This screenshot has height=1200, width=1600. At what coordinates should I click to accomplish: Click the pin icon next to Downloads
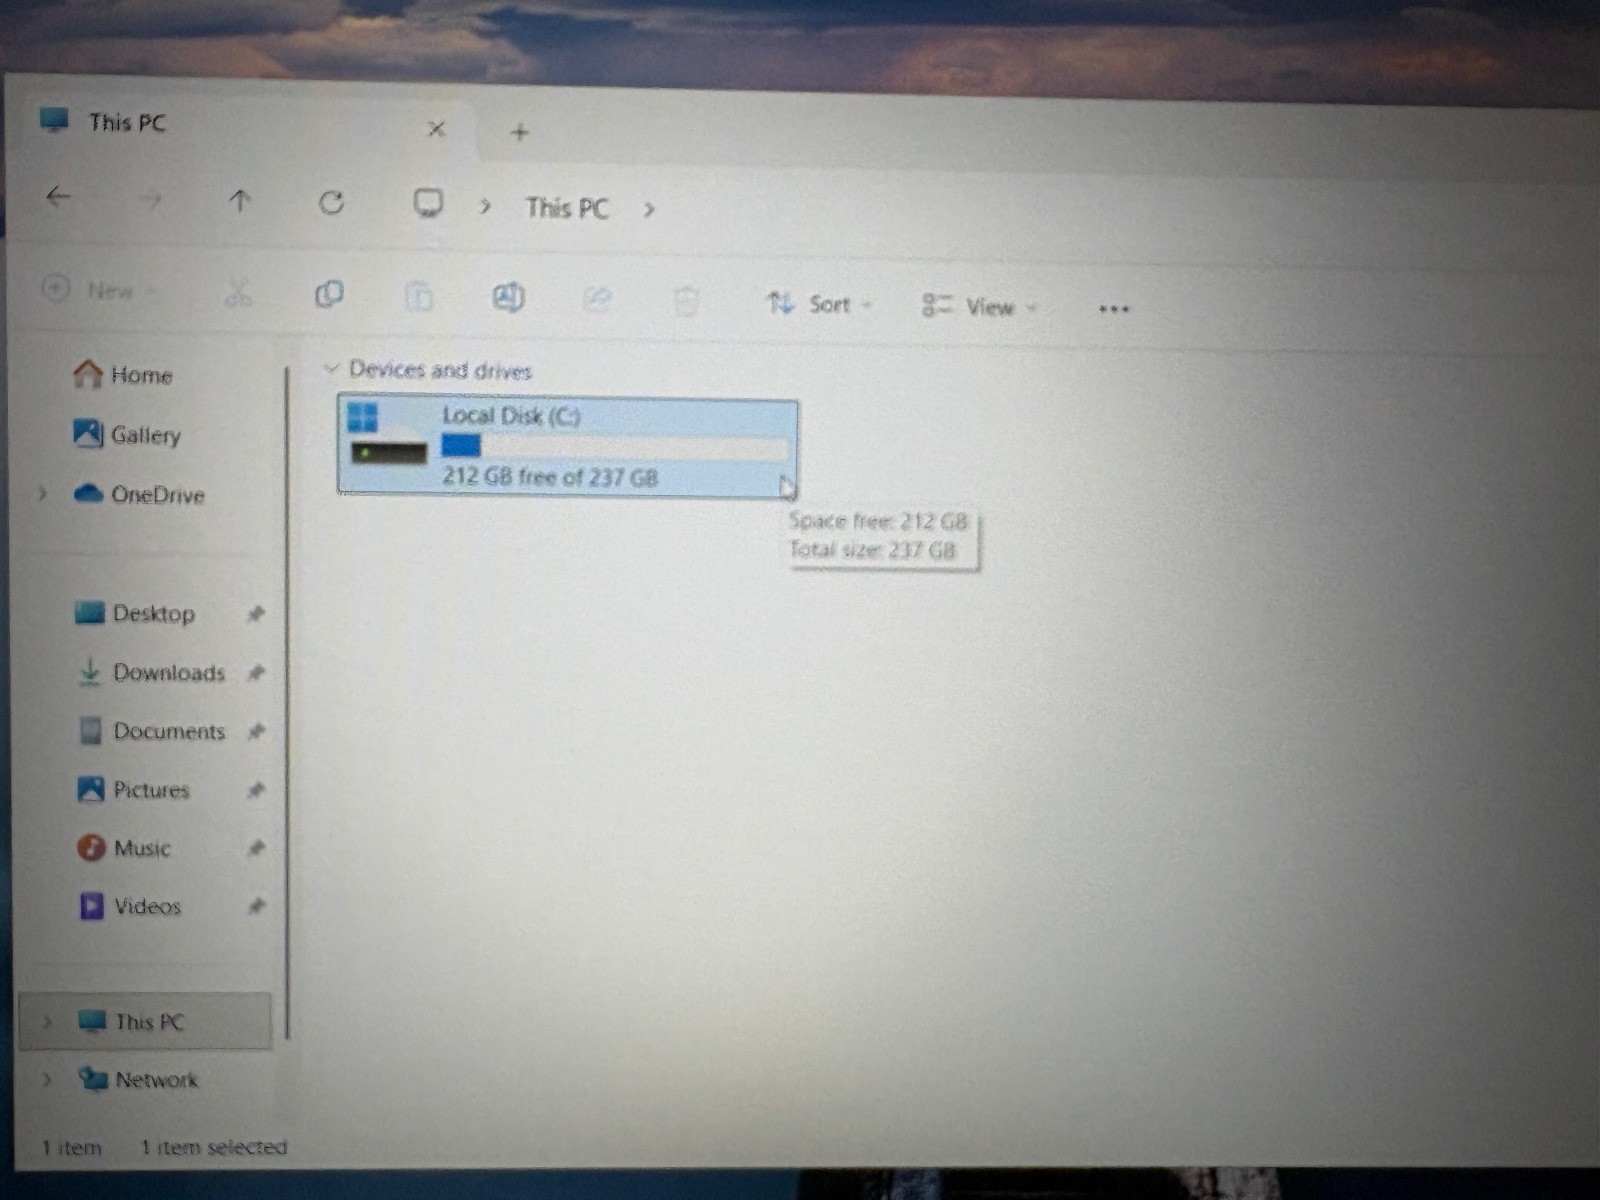coord(256,672)
